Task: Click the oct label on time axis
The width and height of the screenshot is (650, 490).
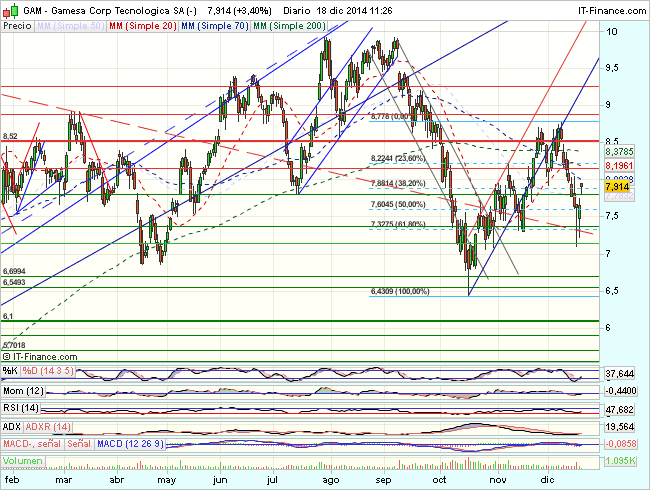Action: tap(439, 480)
